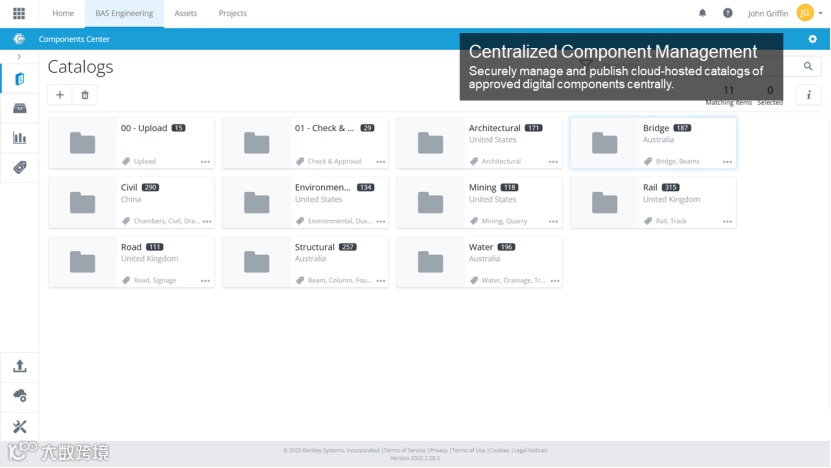Screen dimensions: 831x468
Task: Open the Cookies footer link
Action: tap(499, 451)
